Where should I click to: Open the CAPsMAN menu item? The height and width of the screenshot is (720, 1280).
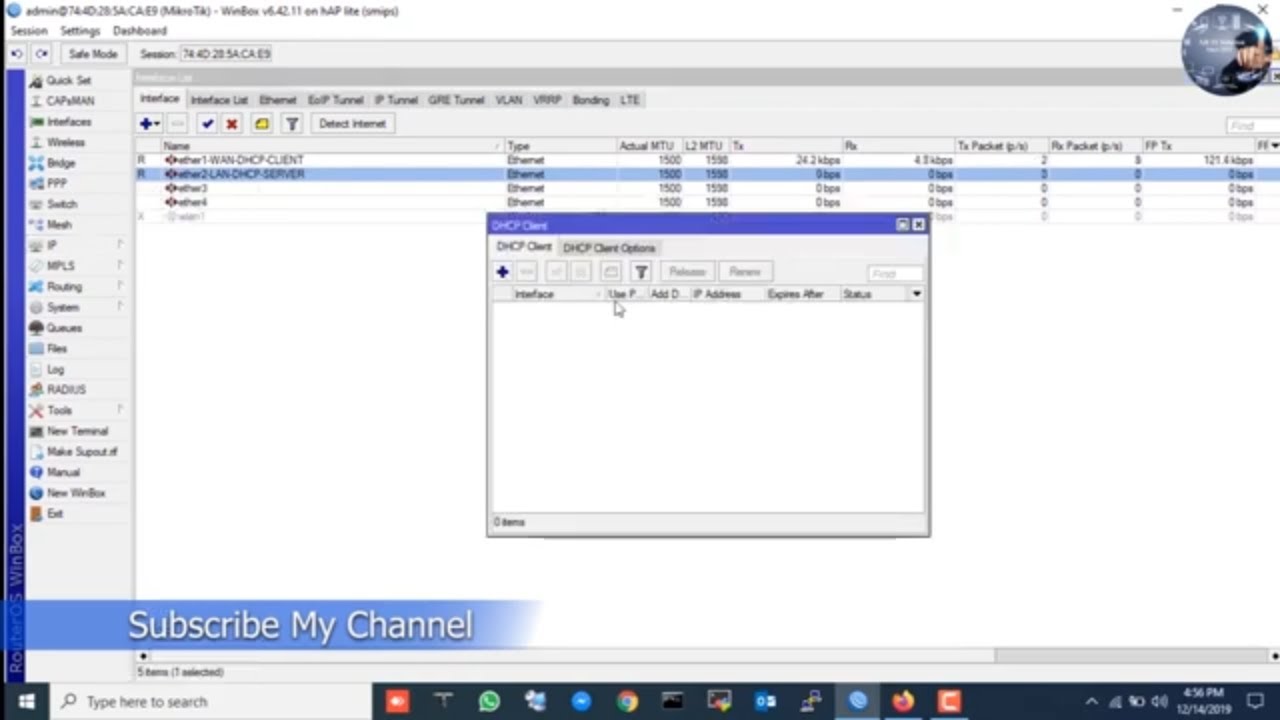70,101
